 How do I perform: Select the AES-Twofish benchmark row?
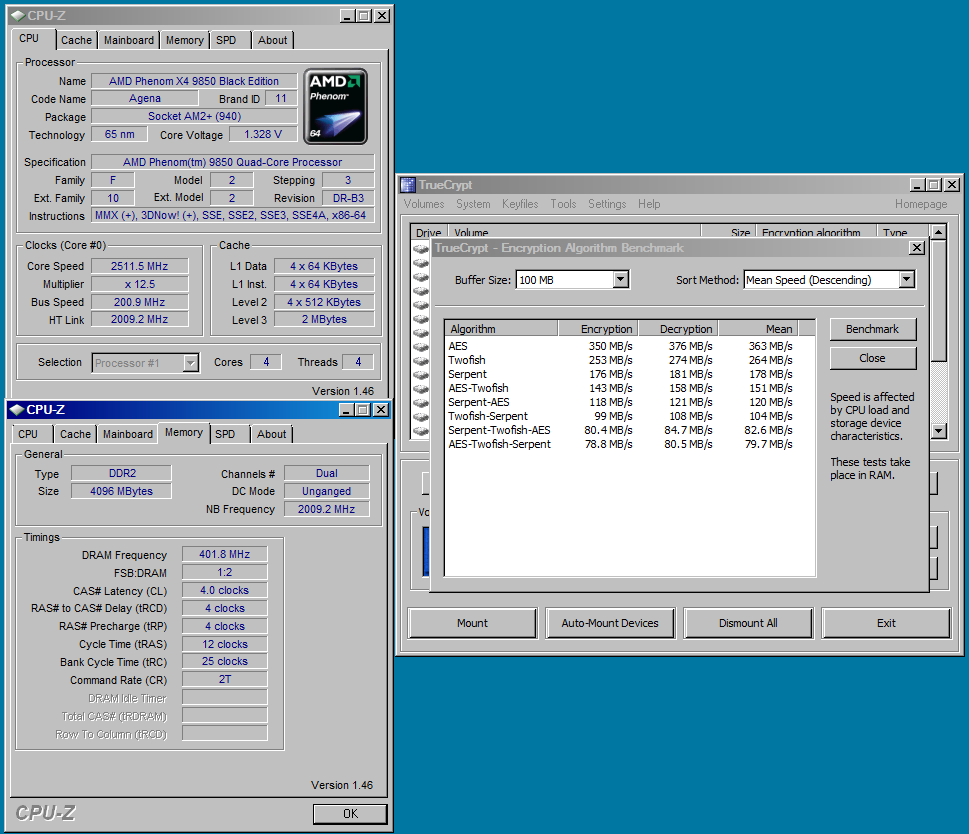(620, 388)
